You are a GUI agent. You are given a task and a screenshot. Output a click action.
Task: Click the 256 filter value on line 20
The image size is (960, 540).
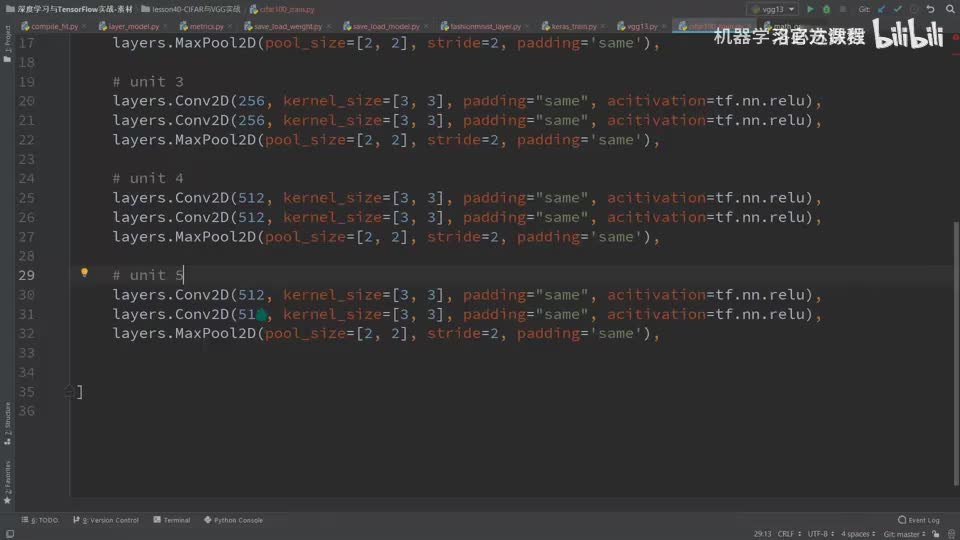click(x=251, y=100)
